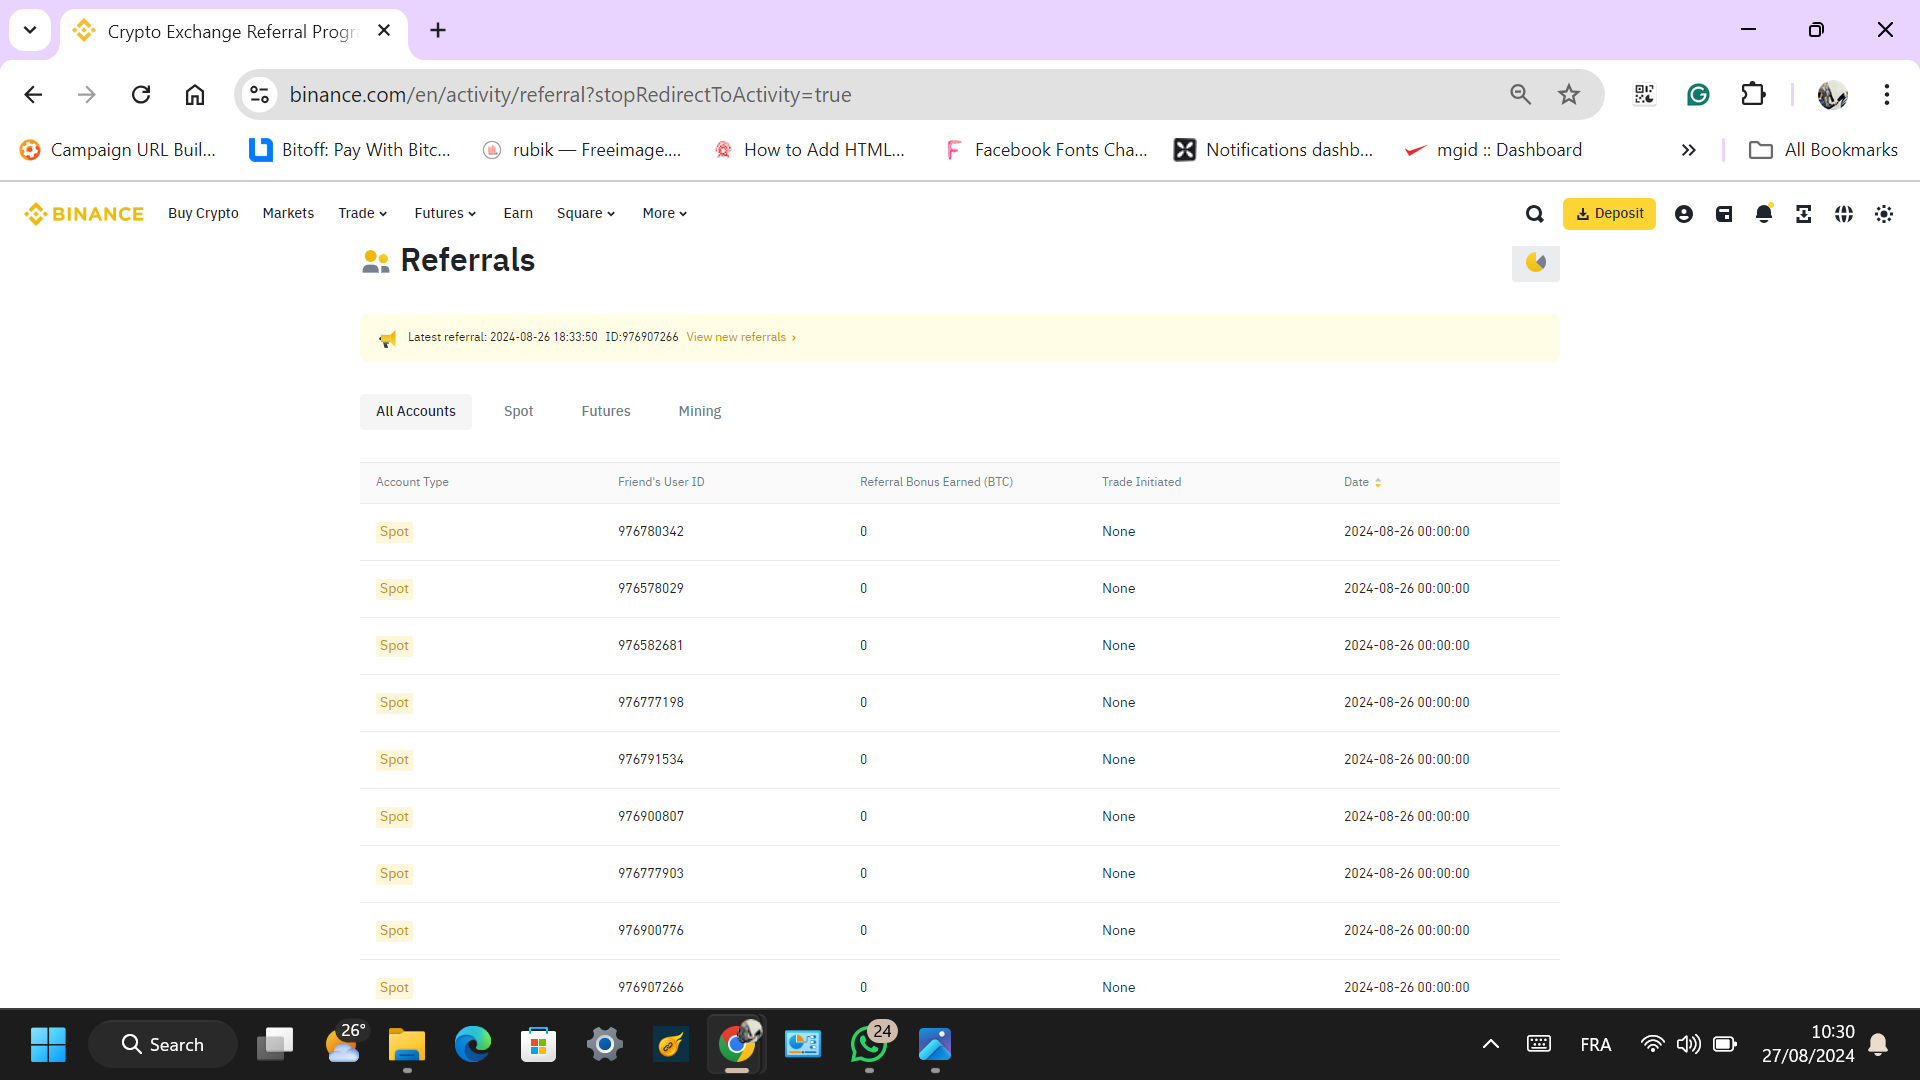Image resolution: width=1920 pixels, height=1080 pixels.
Task: Switch to the Mining tab
Action: point(699,411)
